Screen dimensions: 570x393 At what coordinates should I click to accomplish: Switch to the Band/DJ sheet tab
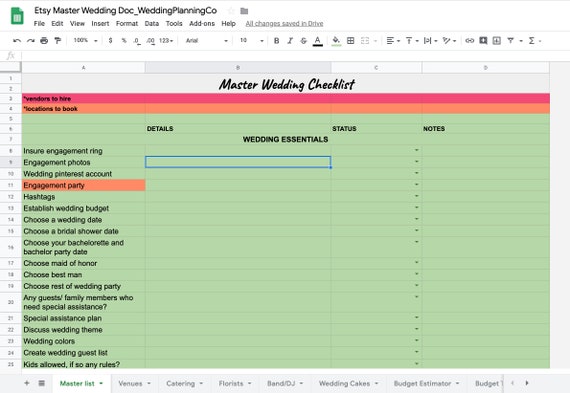click(281, 384)
